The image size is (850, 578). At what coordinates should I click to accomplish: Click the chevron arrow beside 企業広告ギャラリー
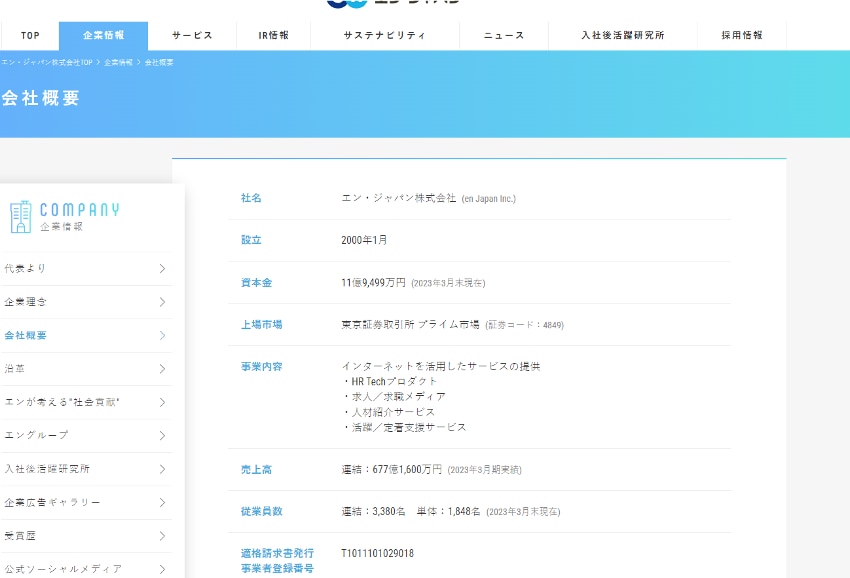(162, 503)
